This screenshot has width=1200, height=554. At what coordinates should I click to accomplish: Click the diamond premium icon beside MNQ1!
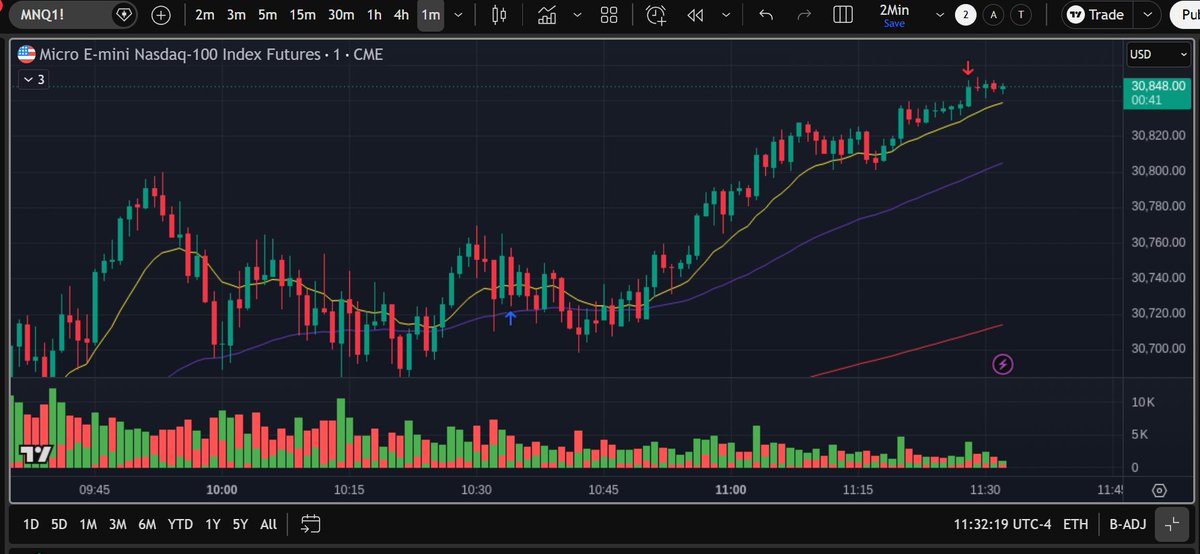(x=123, y=15)
